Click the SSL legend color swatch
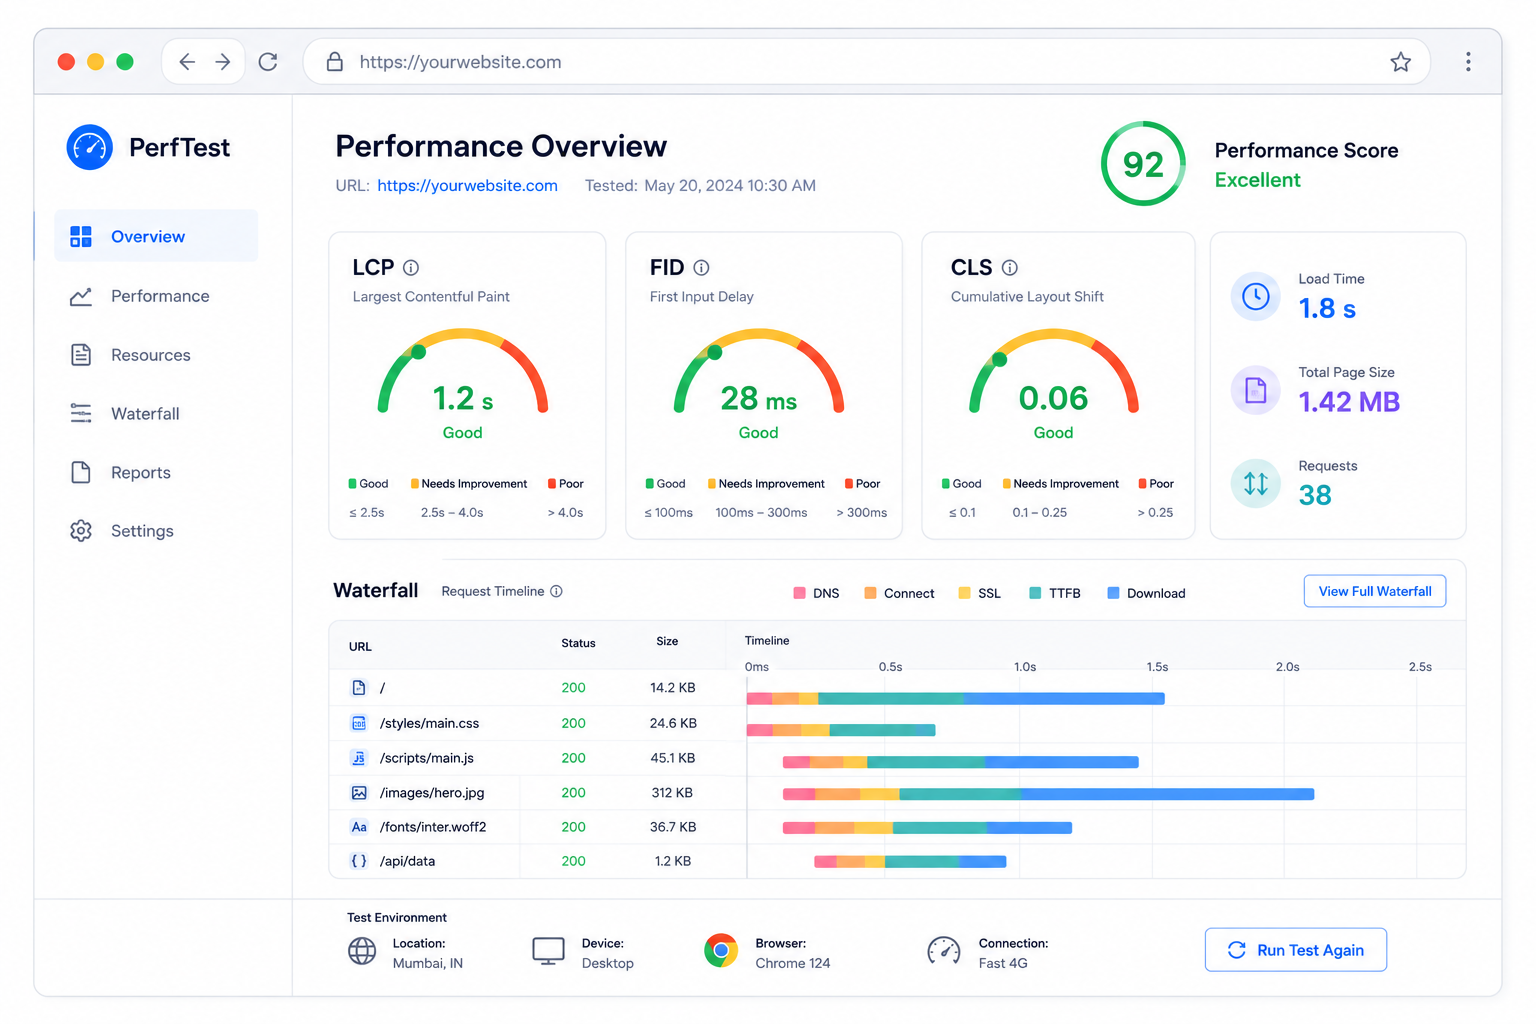This screenshot has height=1024, width=1536. (964, 593)
